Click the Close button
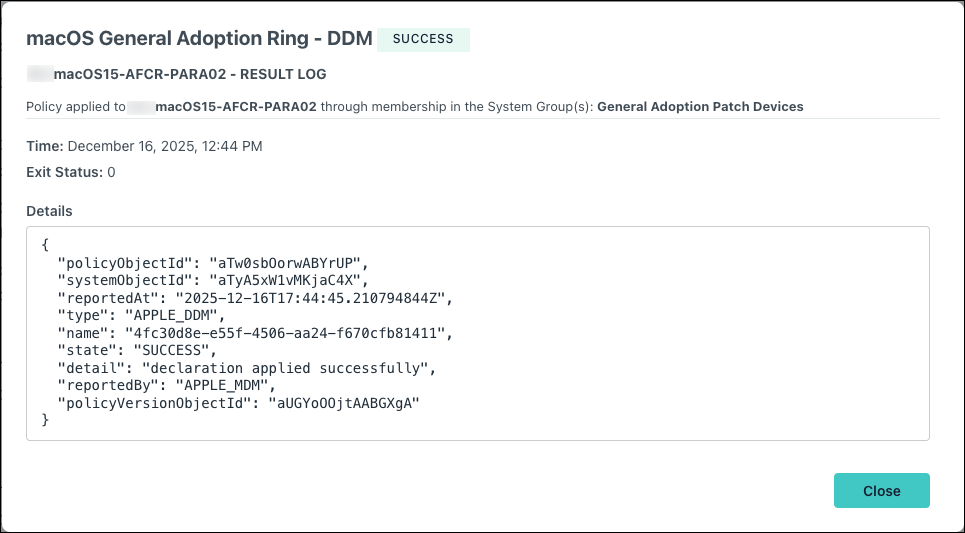965x533 pixels. [881, 491]
